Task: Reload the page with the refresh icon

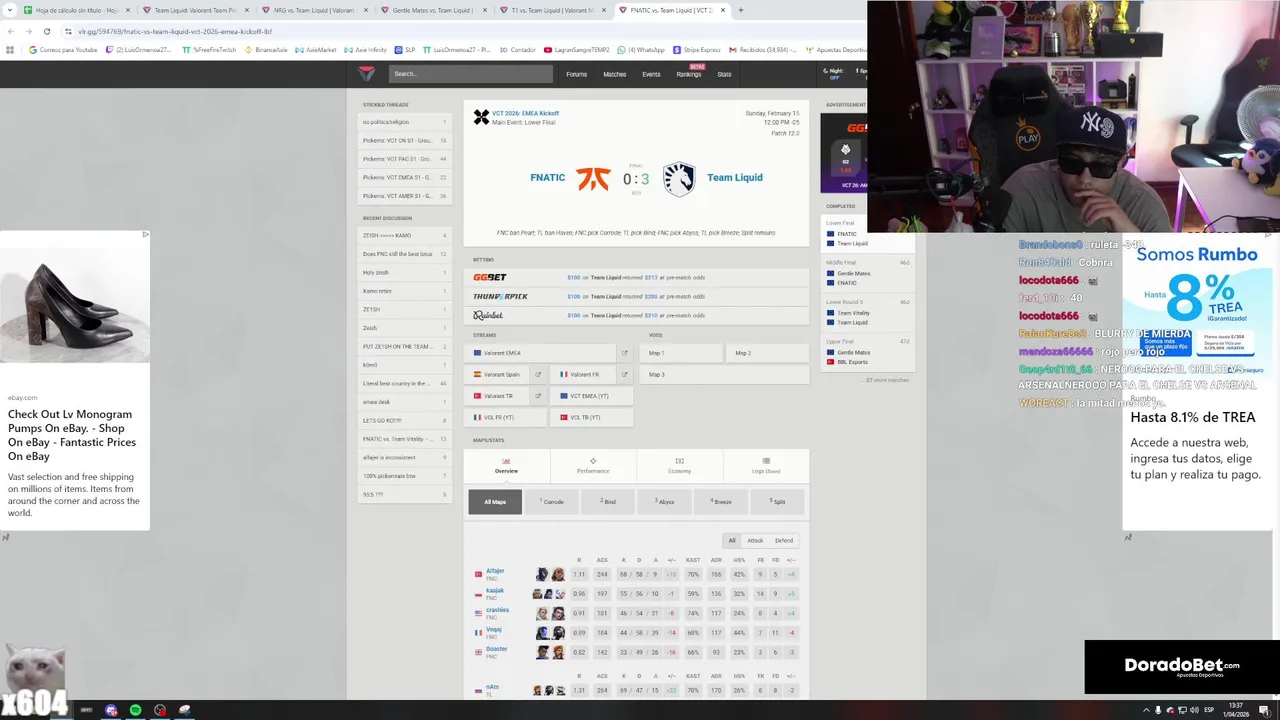Action: click(x=46, y=31)
